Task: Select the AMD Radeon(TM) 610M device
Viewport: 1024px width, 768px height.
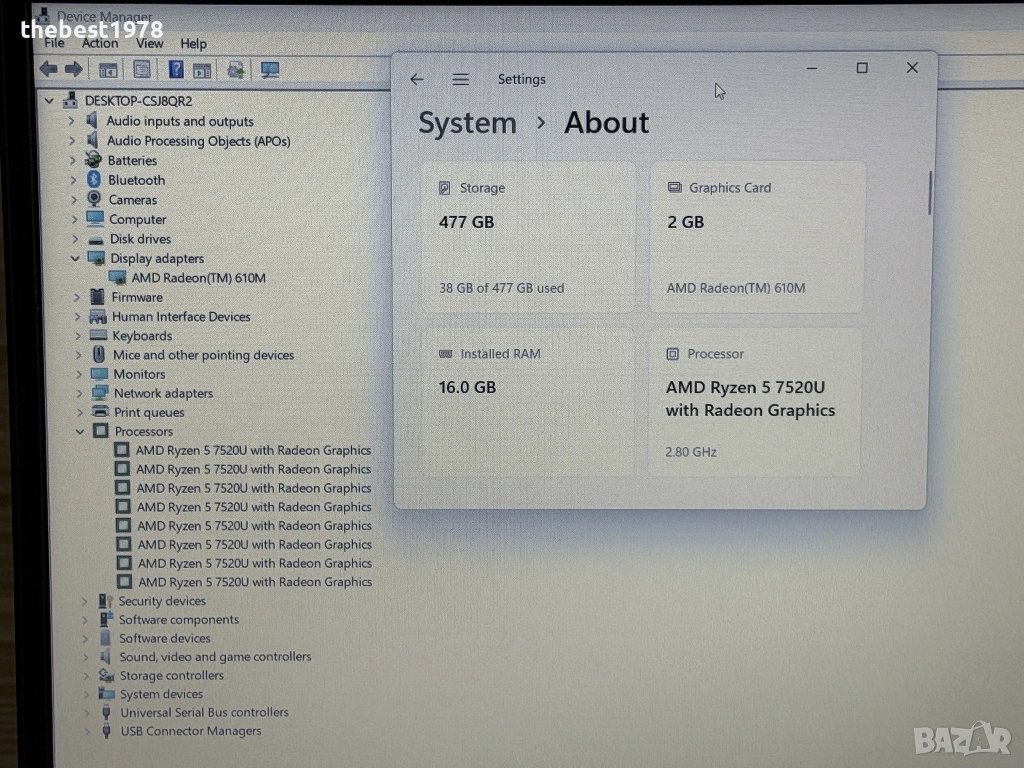Action: 198,278
